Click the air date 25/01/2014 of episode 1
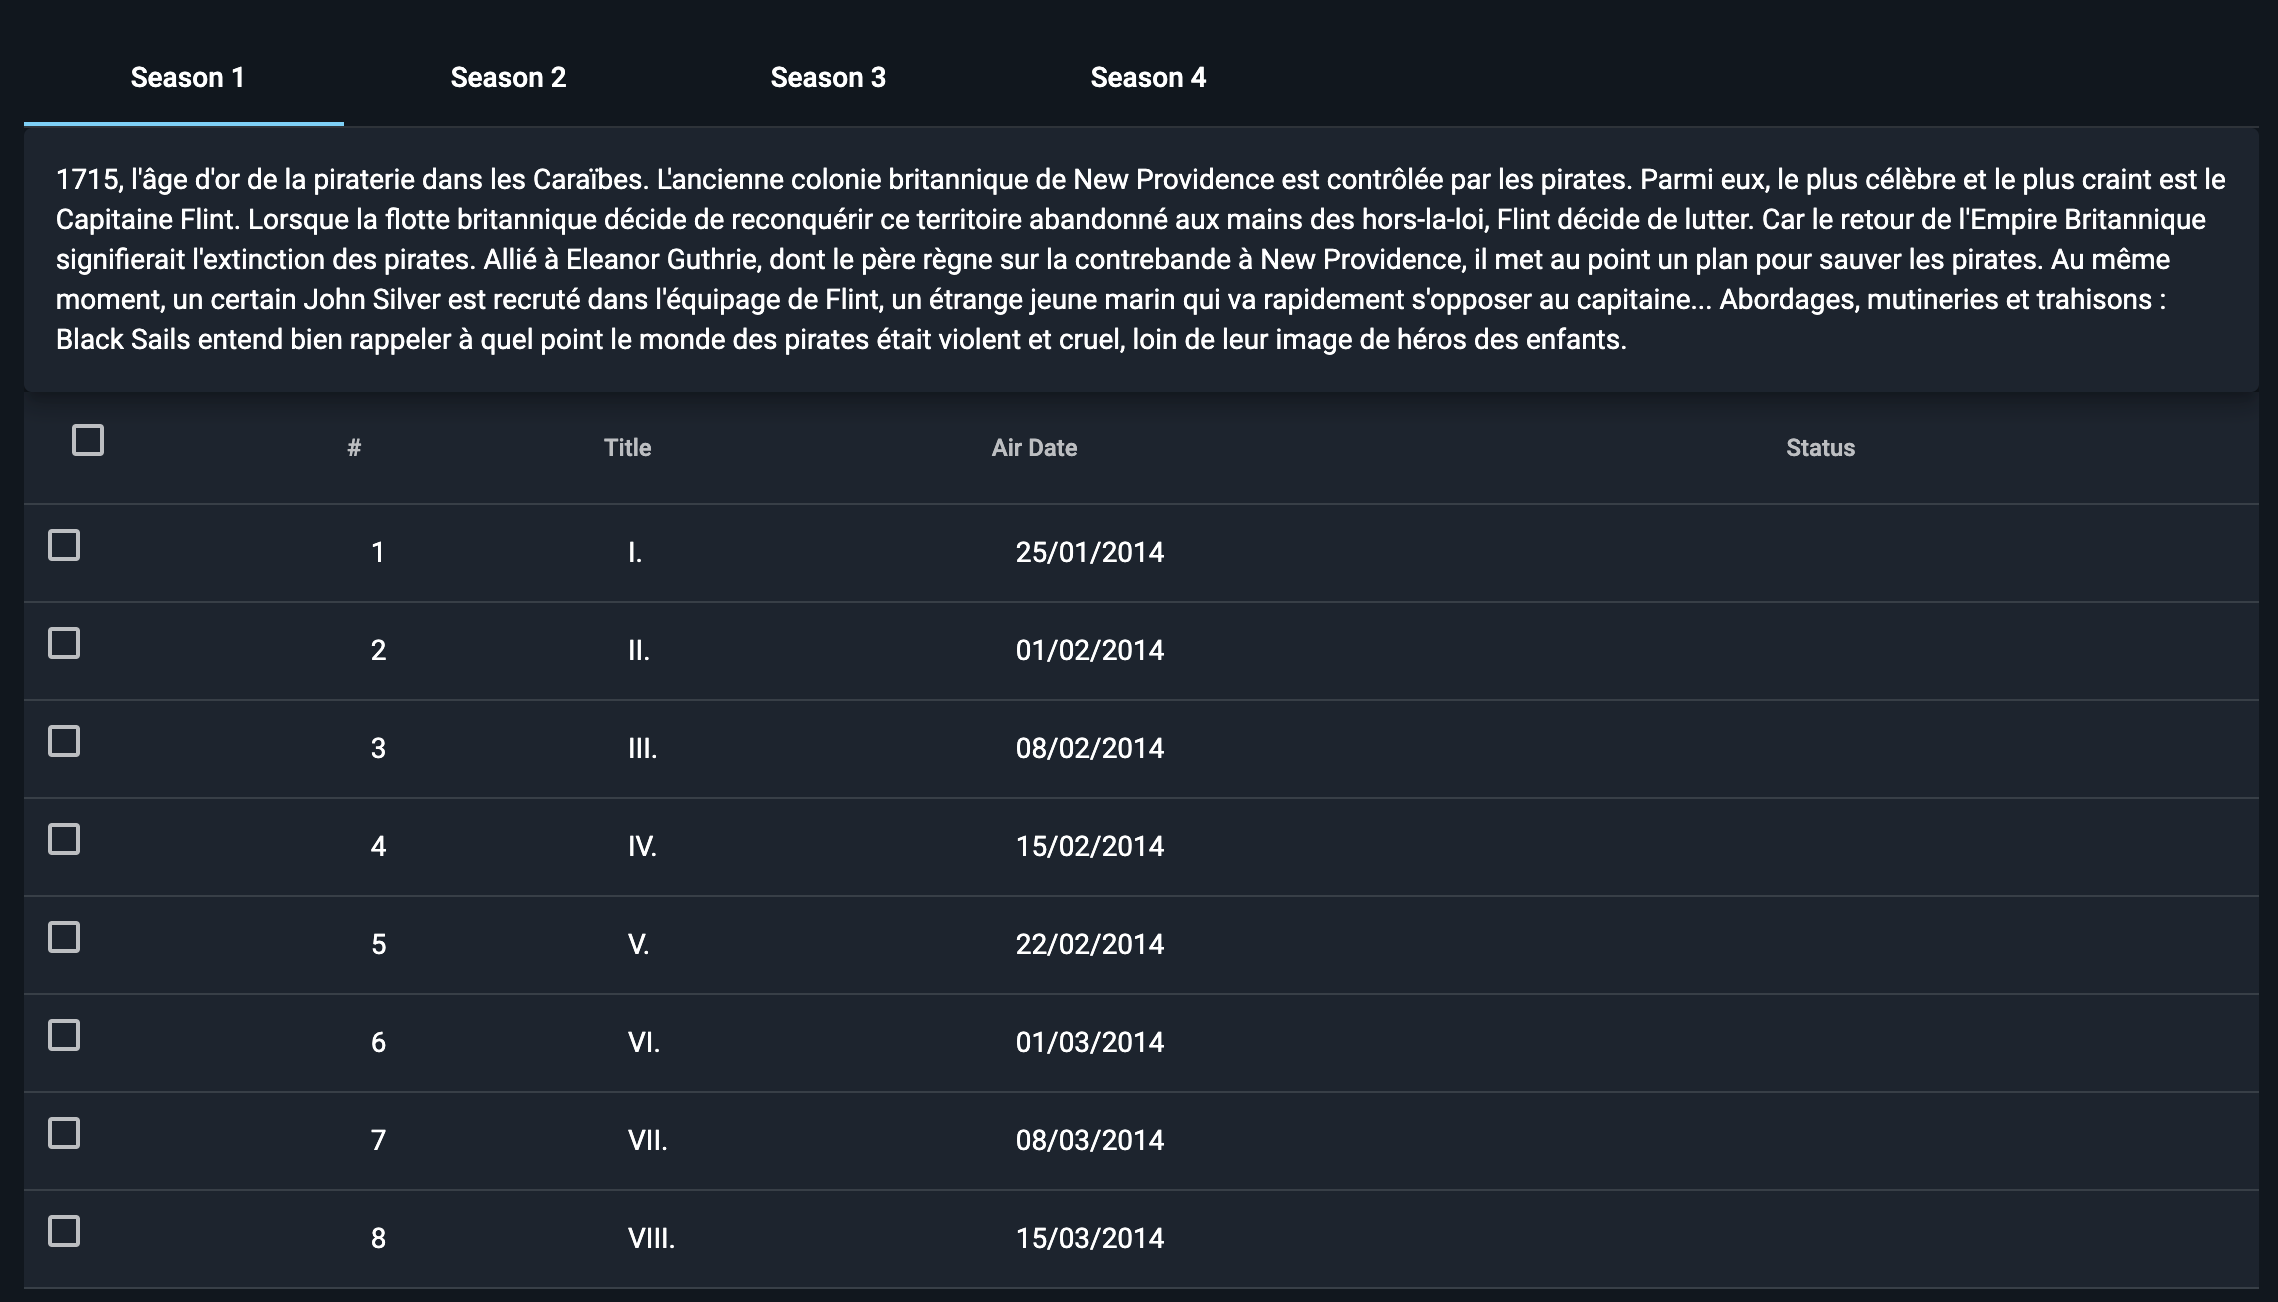 click(1090, 553)
